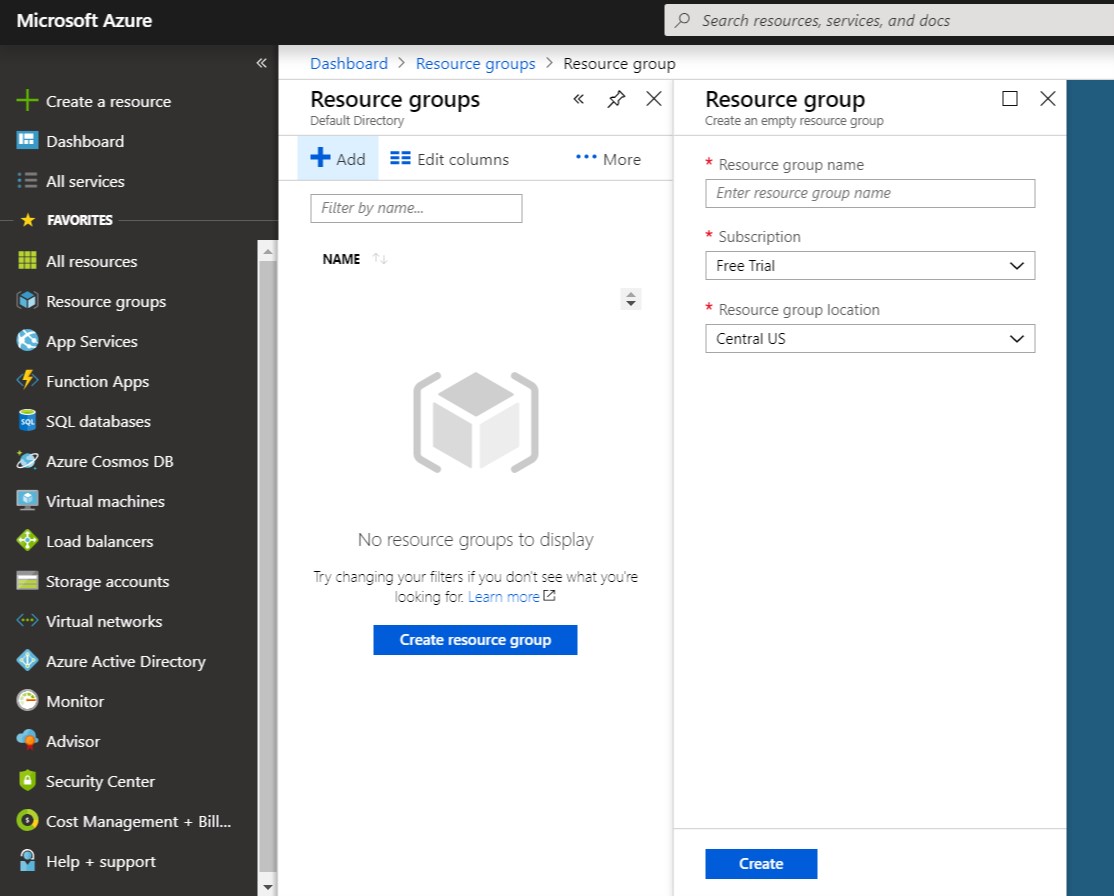This screenshot has width=1114, height=896.
Task: Collapse the left sidebar with double chevron
Action: 261,63
